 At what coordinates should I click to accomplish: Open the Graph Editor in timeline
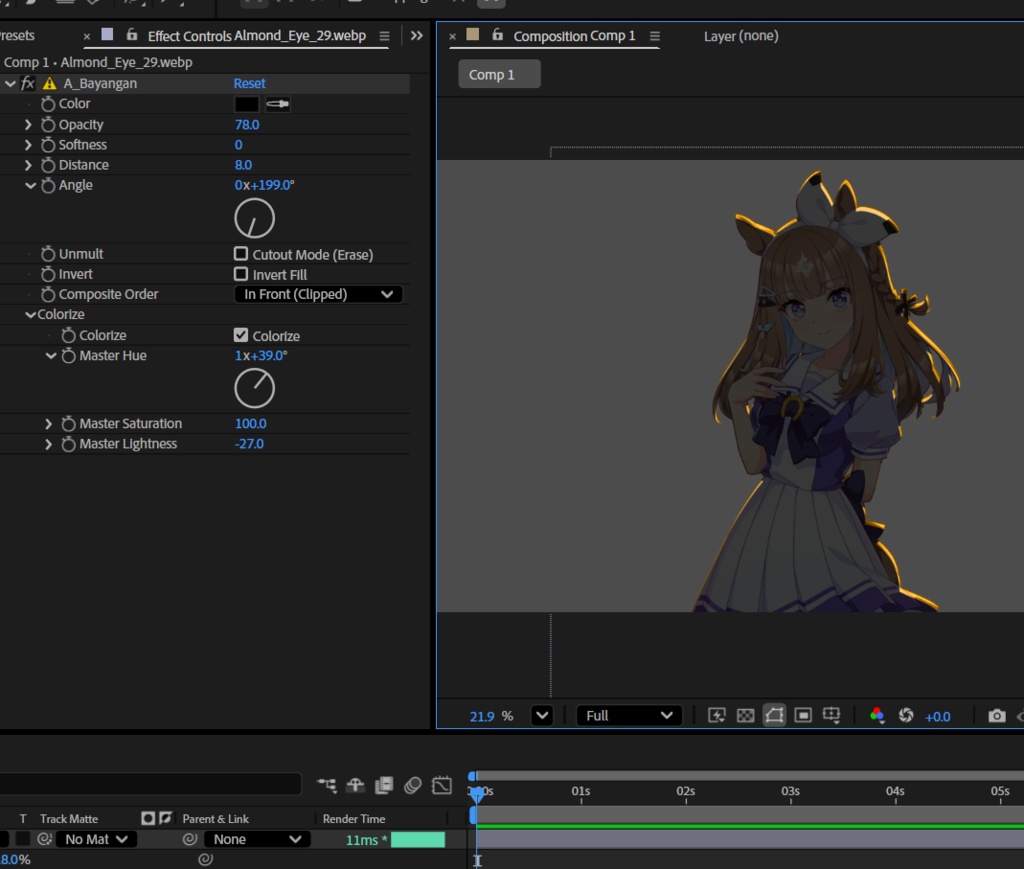[443, 786]
